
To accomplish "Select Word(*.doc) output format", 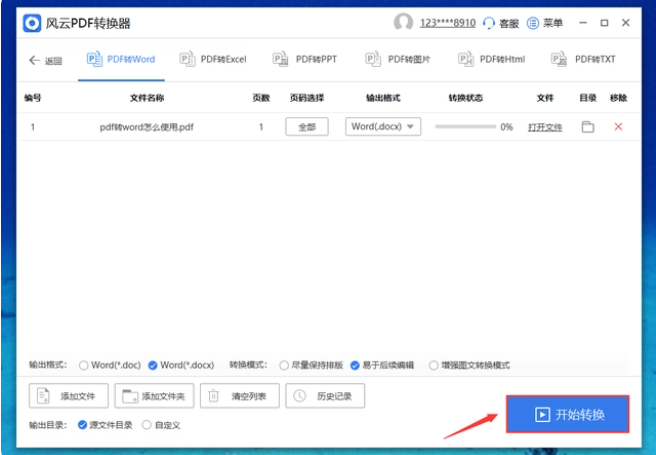I will point(84,365).
